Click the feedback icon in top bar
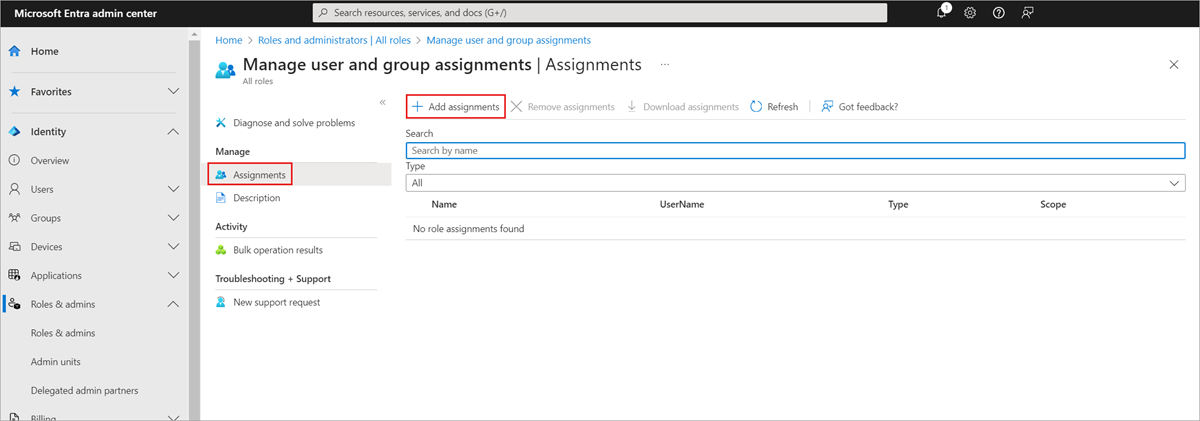This screenshot has width=1200, height=421. (1027, 12)
